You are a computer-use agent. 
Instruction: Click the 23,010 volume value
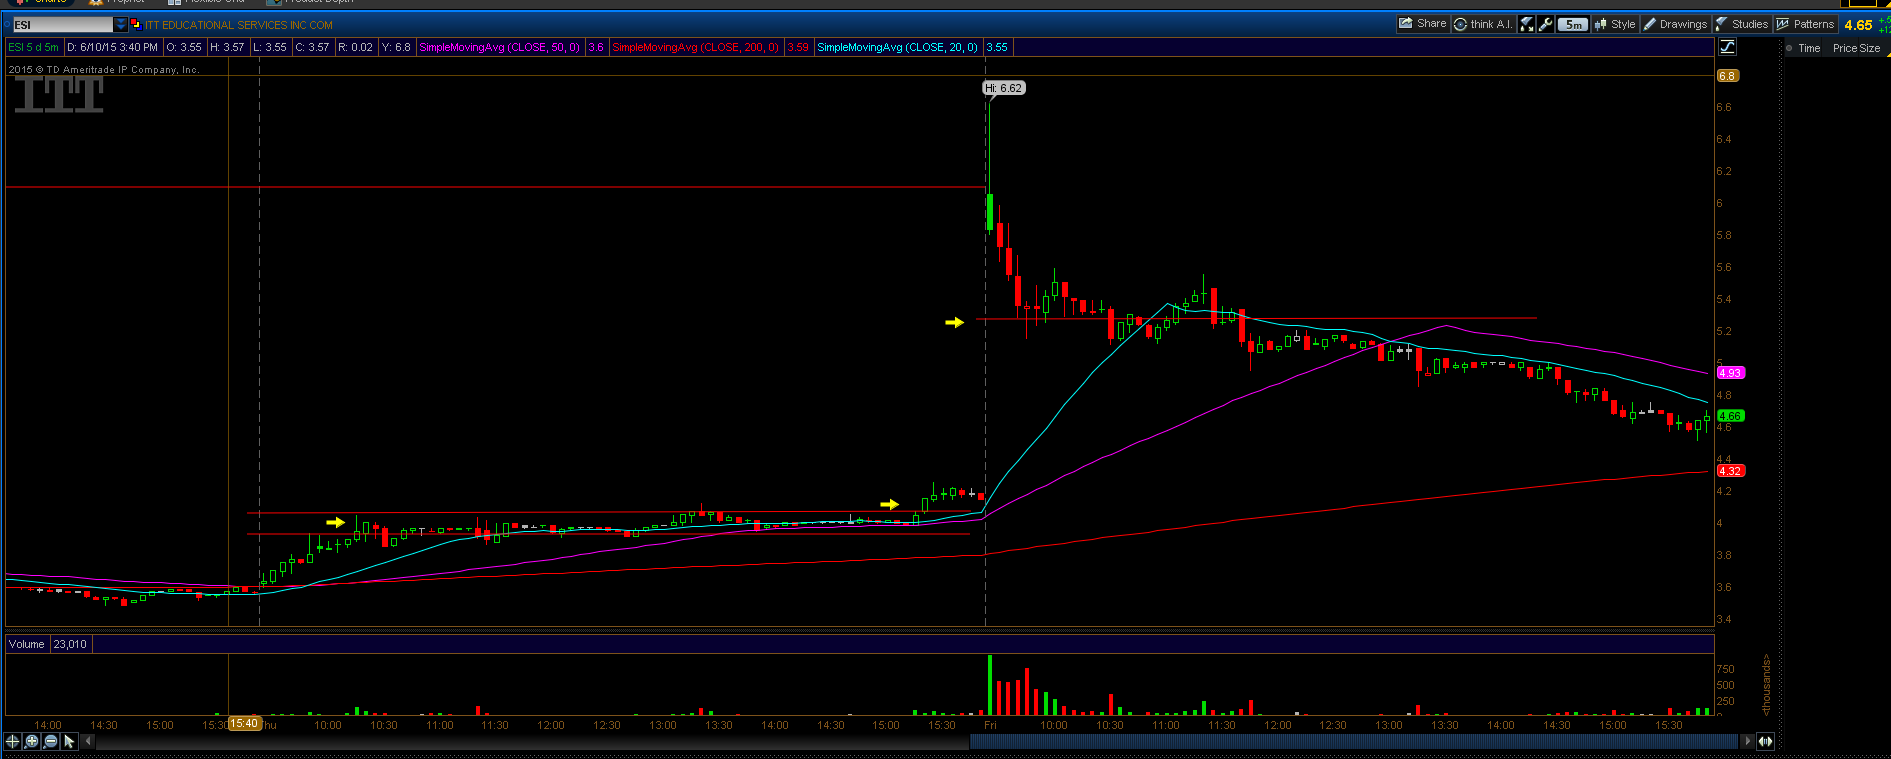pos(70,644)
